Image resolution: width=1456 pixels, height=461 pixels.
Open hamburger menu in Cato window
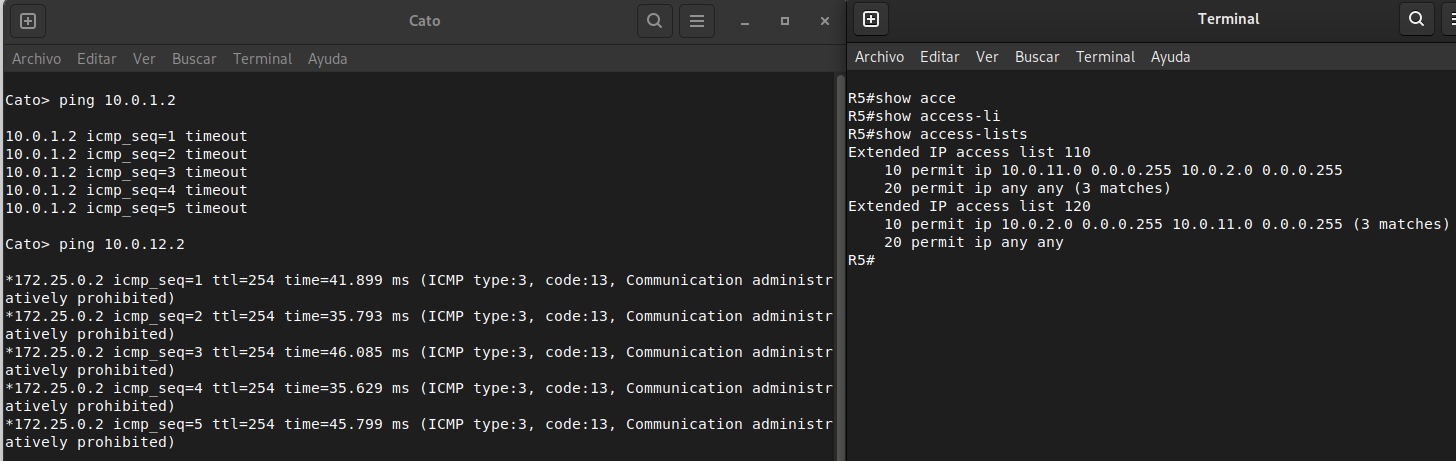697,20
